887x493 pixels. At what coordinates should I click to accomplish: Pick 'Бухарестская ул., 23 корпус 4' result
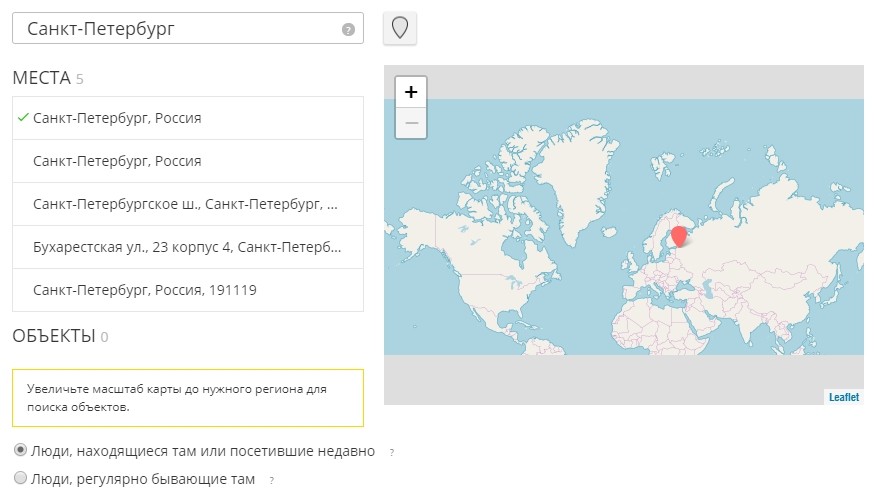pos(188,247)
